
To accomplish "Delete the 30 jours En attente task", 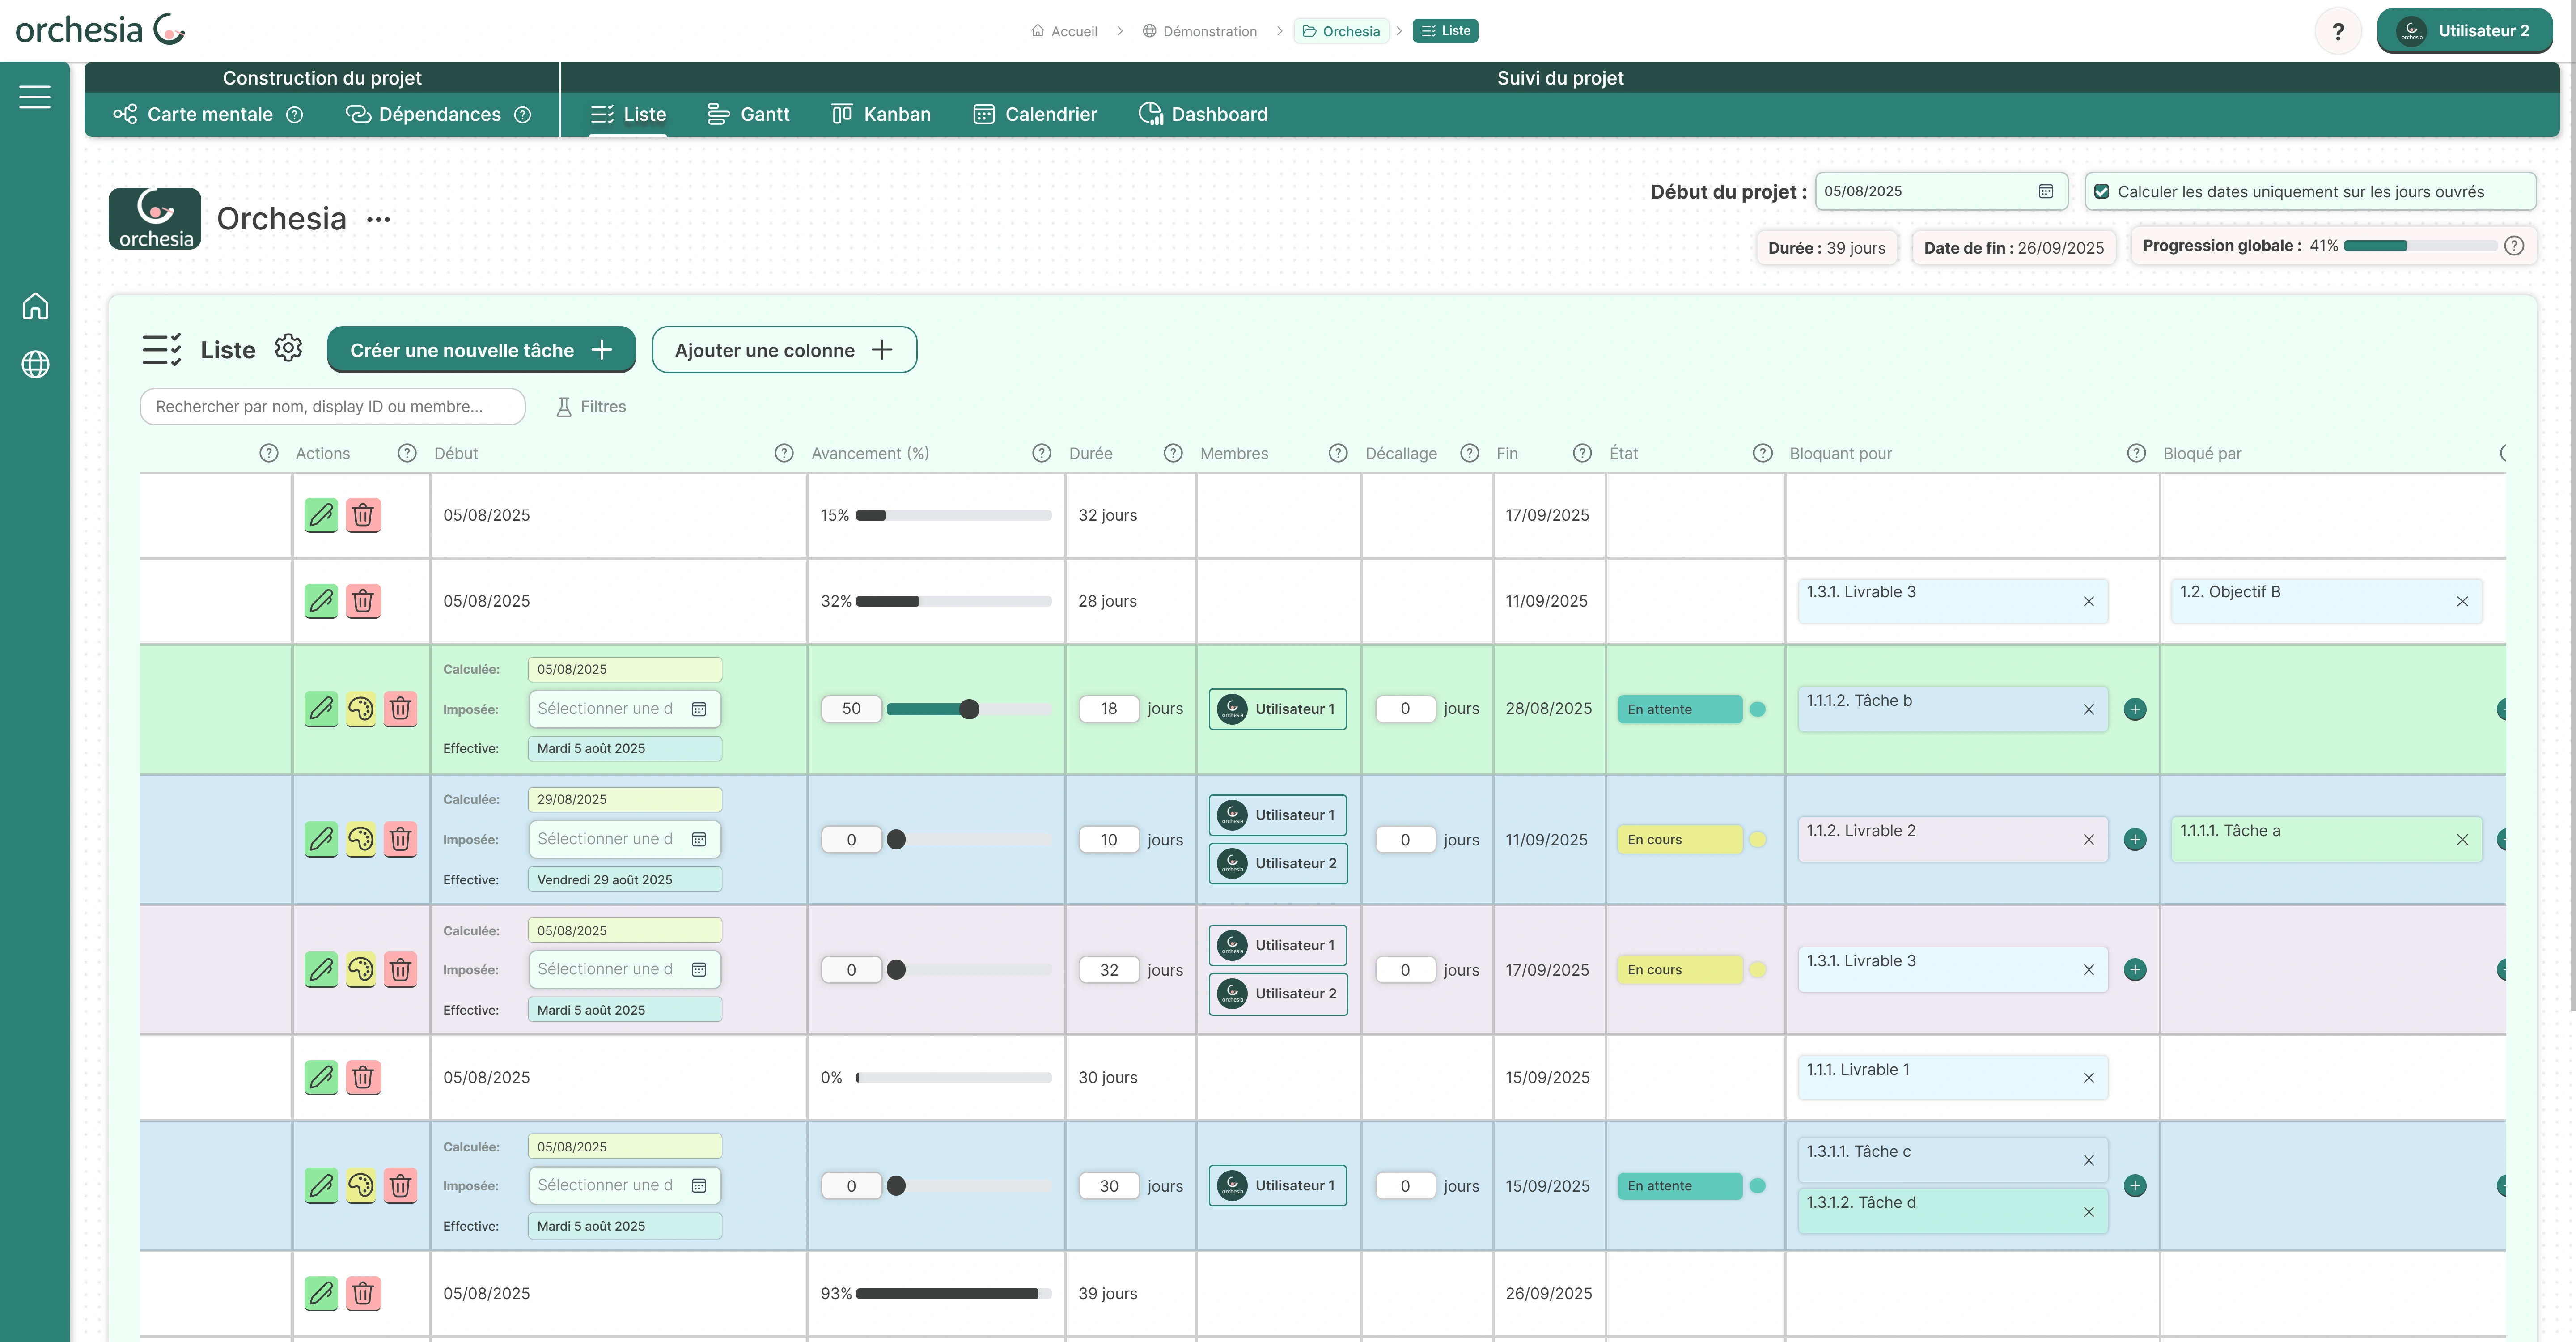I will 400,1185.
